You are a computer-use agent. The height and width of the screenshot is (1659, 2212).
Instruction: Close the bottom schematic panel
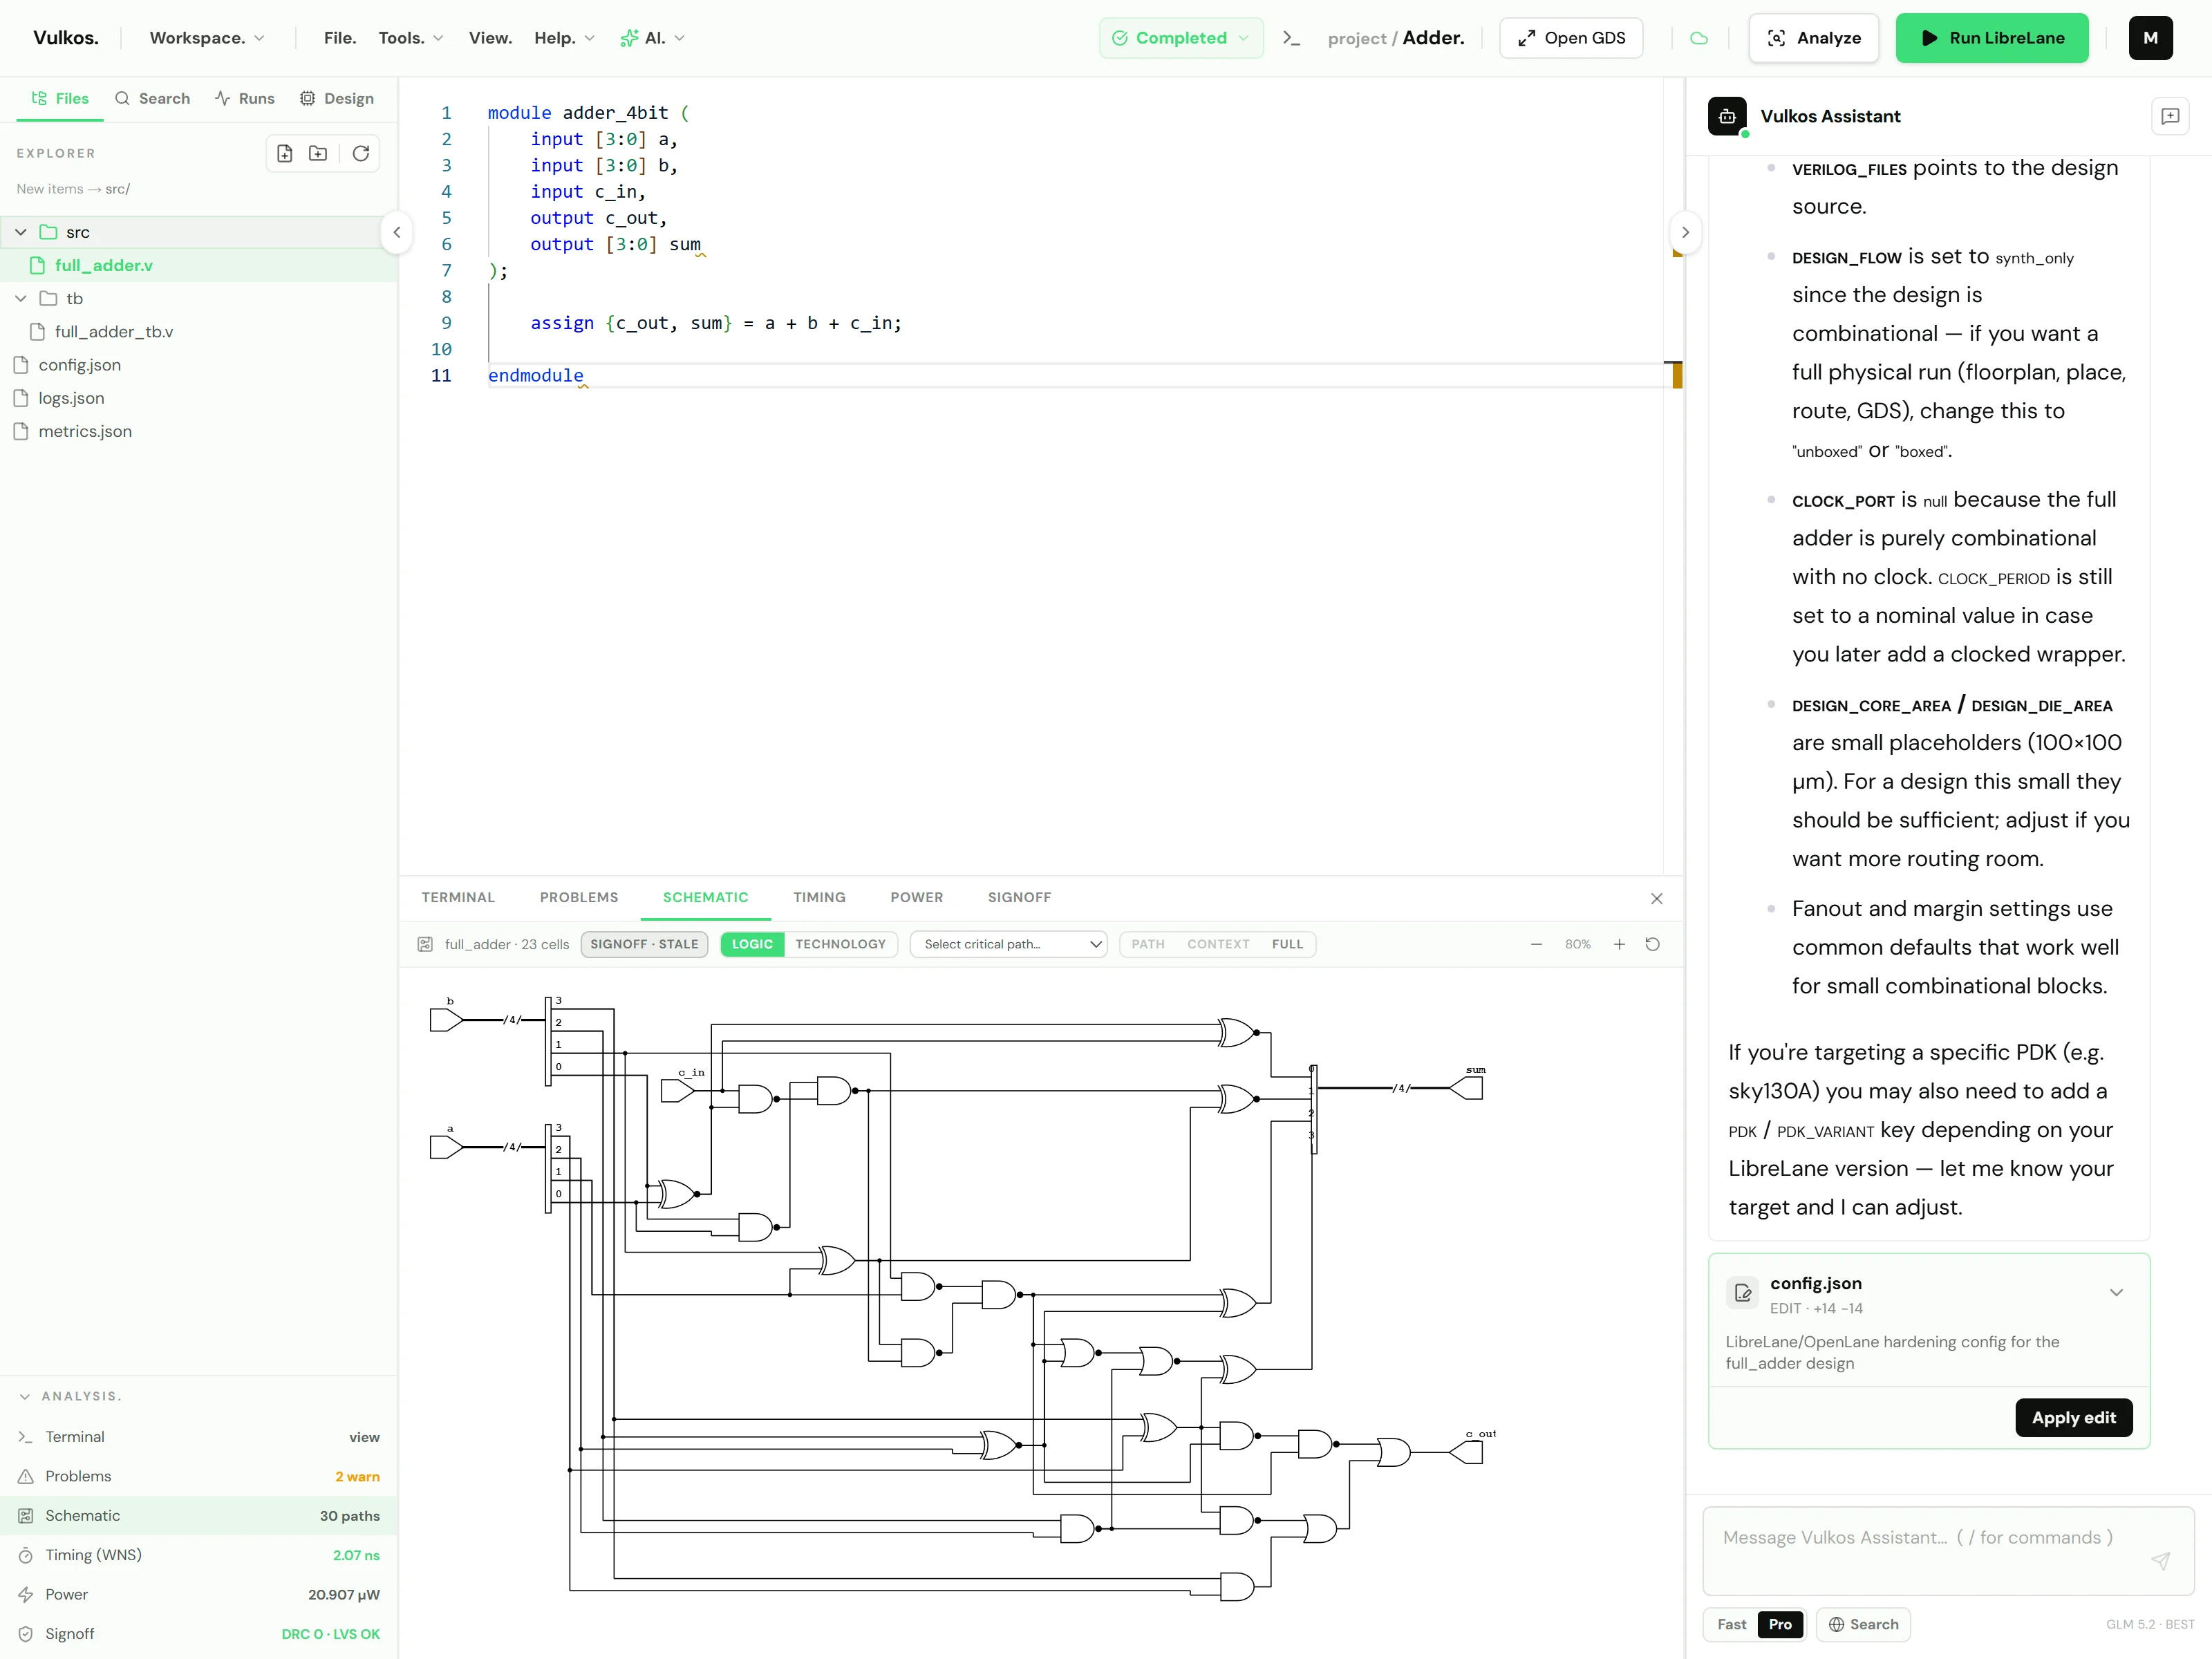(x=1656, y=898)
